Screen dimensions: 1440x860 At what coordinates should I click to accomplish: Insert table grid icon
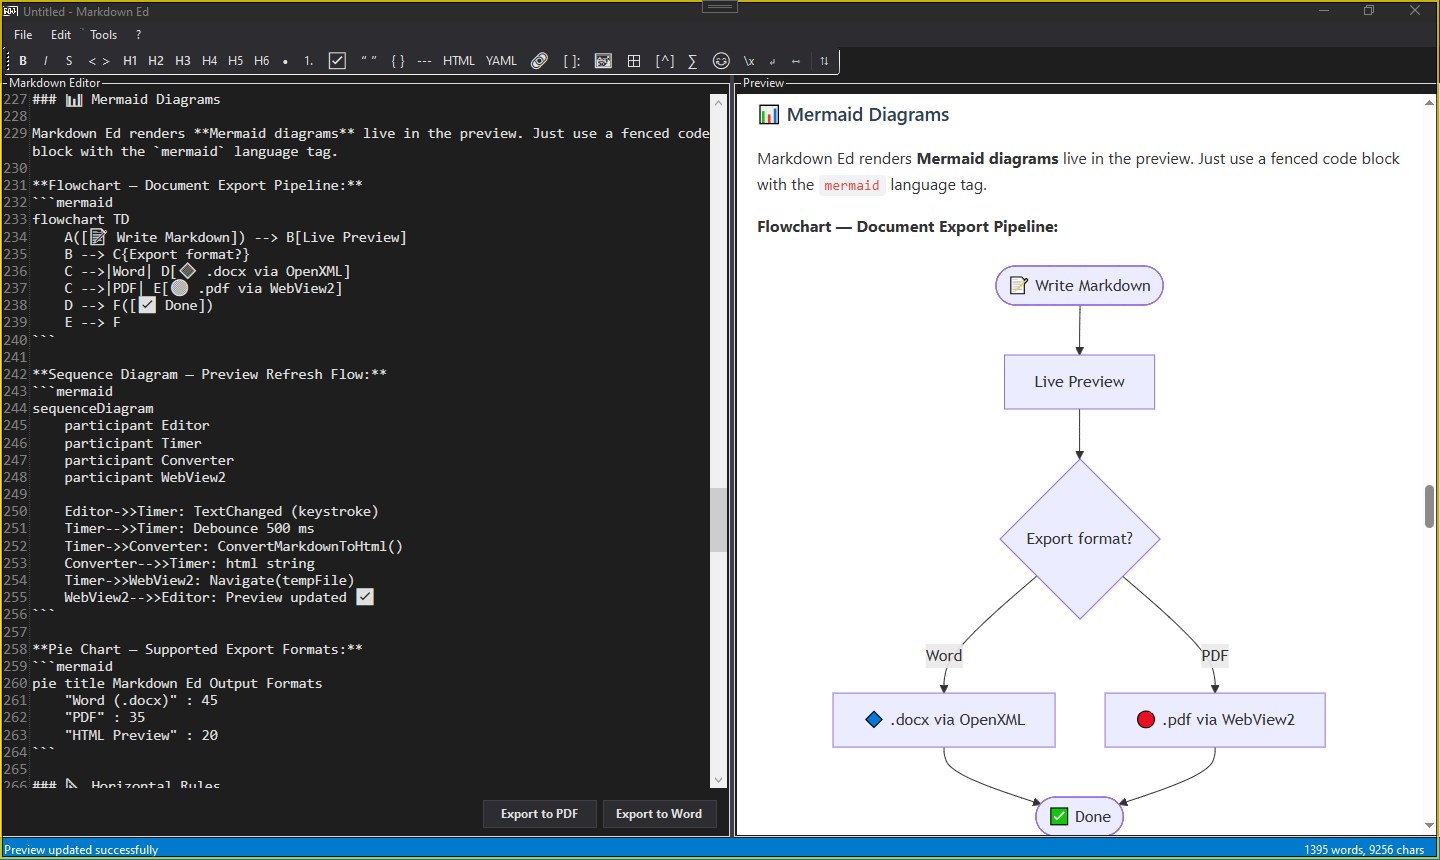point(634,61)
